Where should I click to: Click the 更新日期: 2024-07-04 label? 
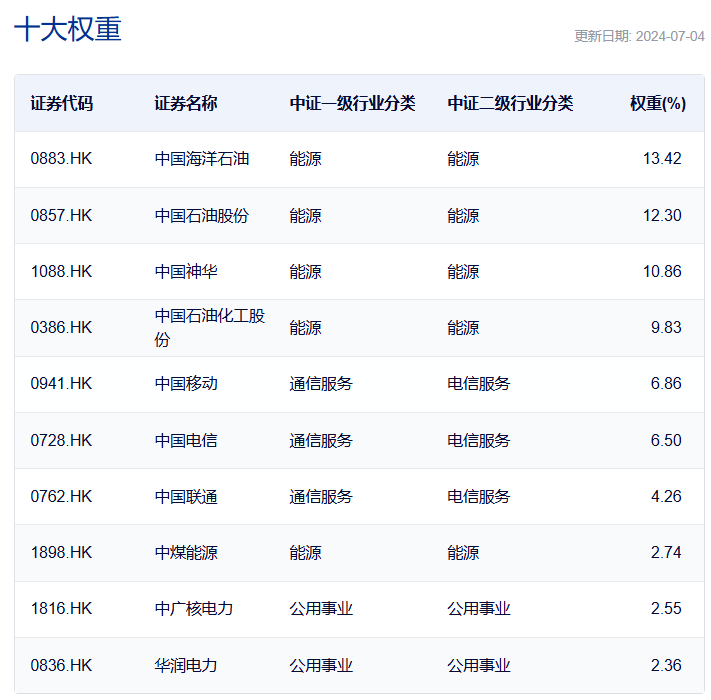pyautogui.click(x=639, y=36)
